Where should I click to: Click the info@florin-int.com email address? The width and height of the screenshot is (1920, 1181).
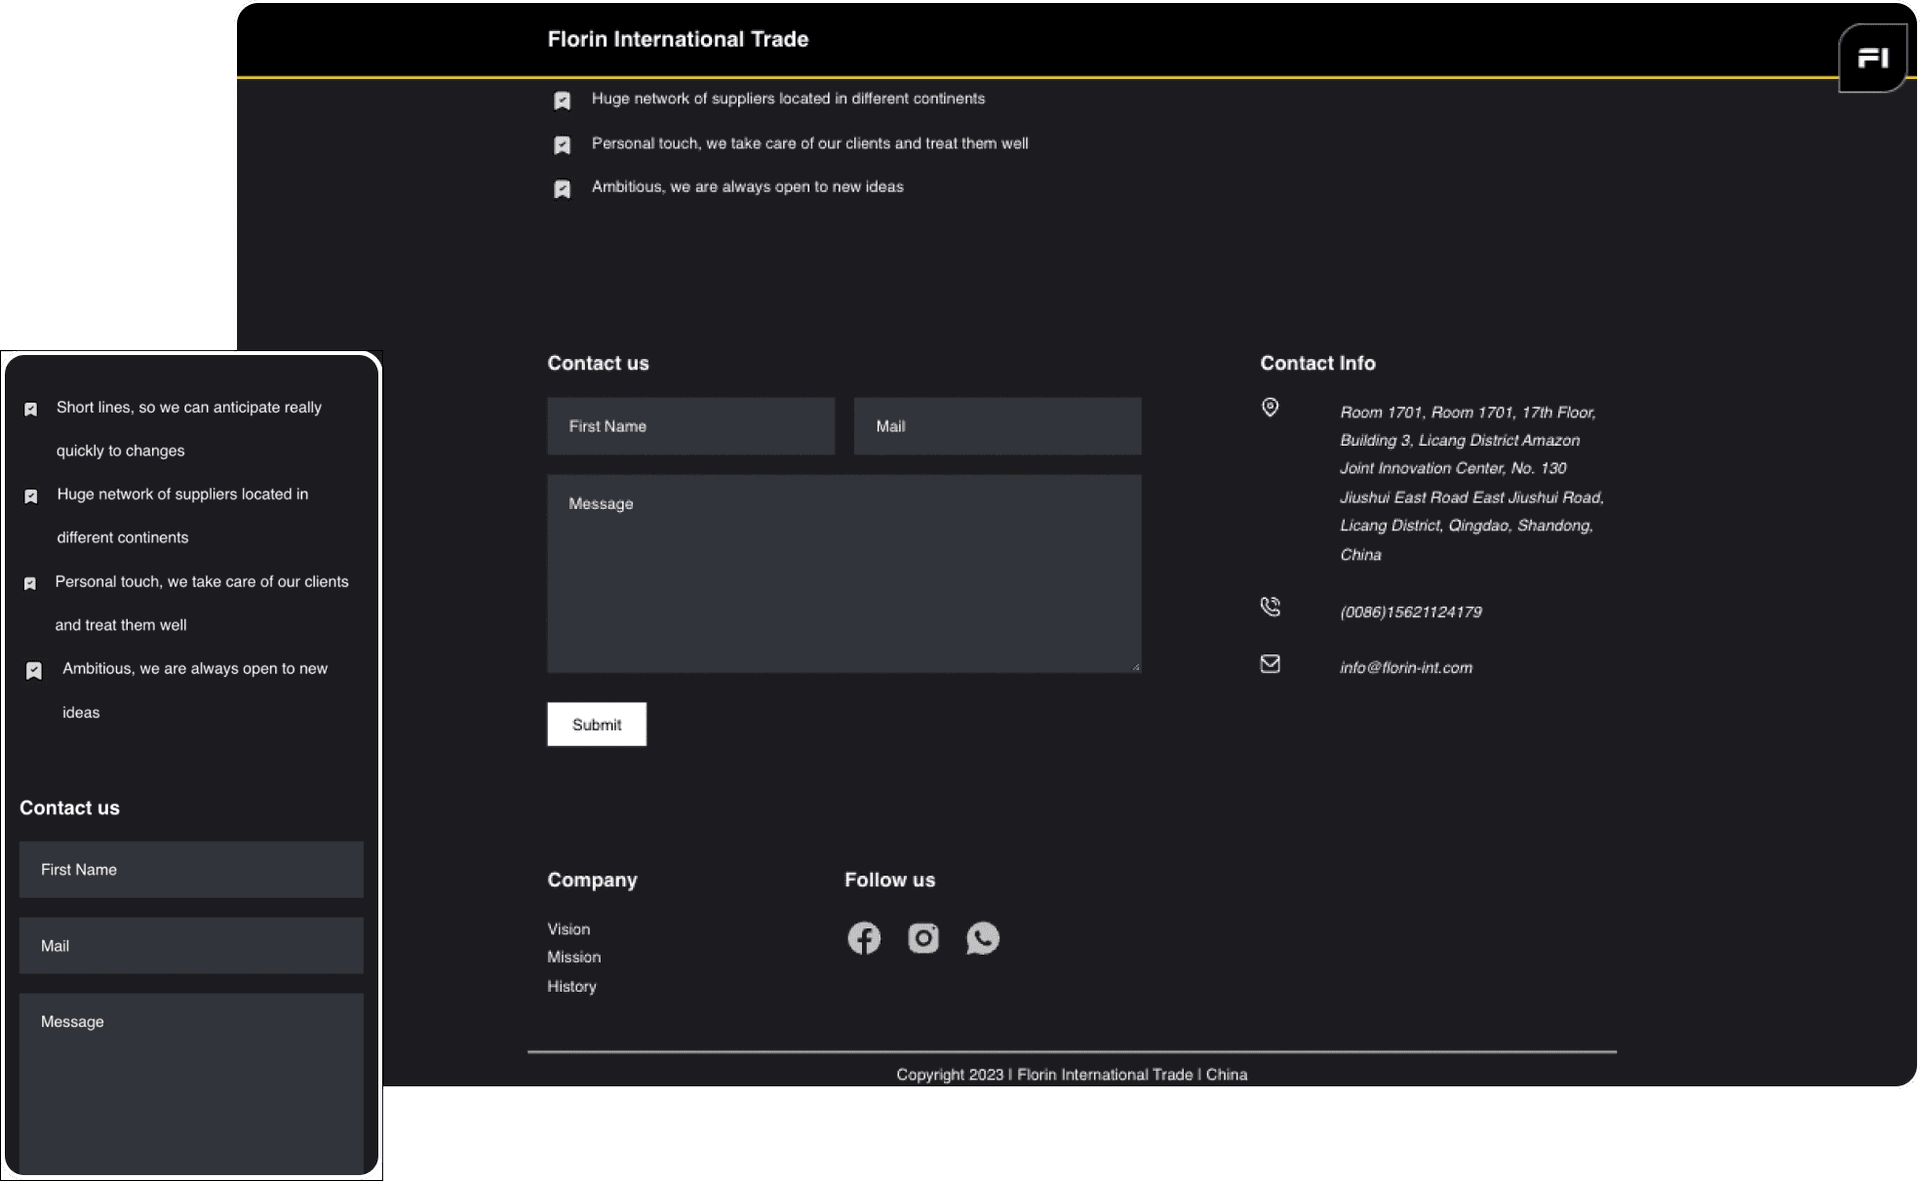pos(1406,667)
